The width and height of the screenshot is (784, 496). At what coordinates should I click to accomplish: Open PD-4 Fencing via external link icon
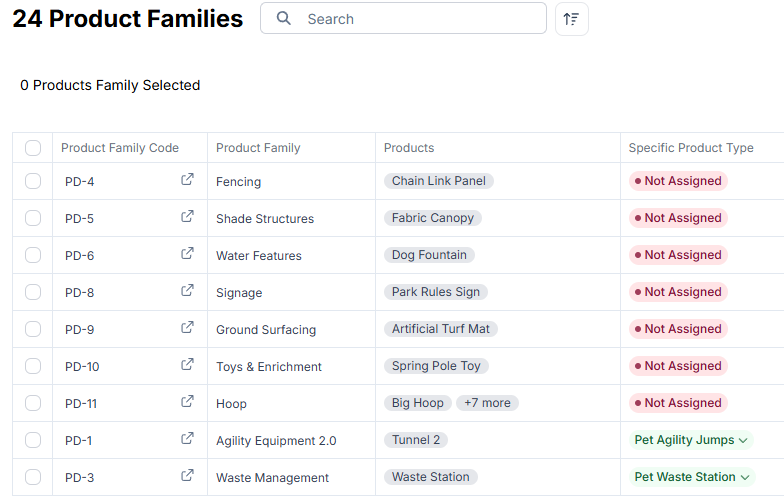pyautogui.click(x=187, y=180)
